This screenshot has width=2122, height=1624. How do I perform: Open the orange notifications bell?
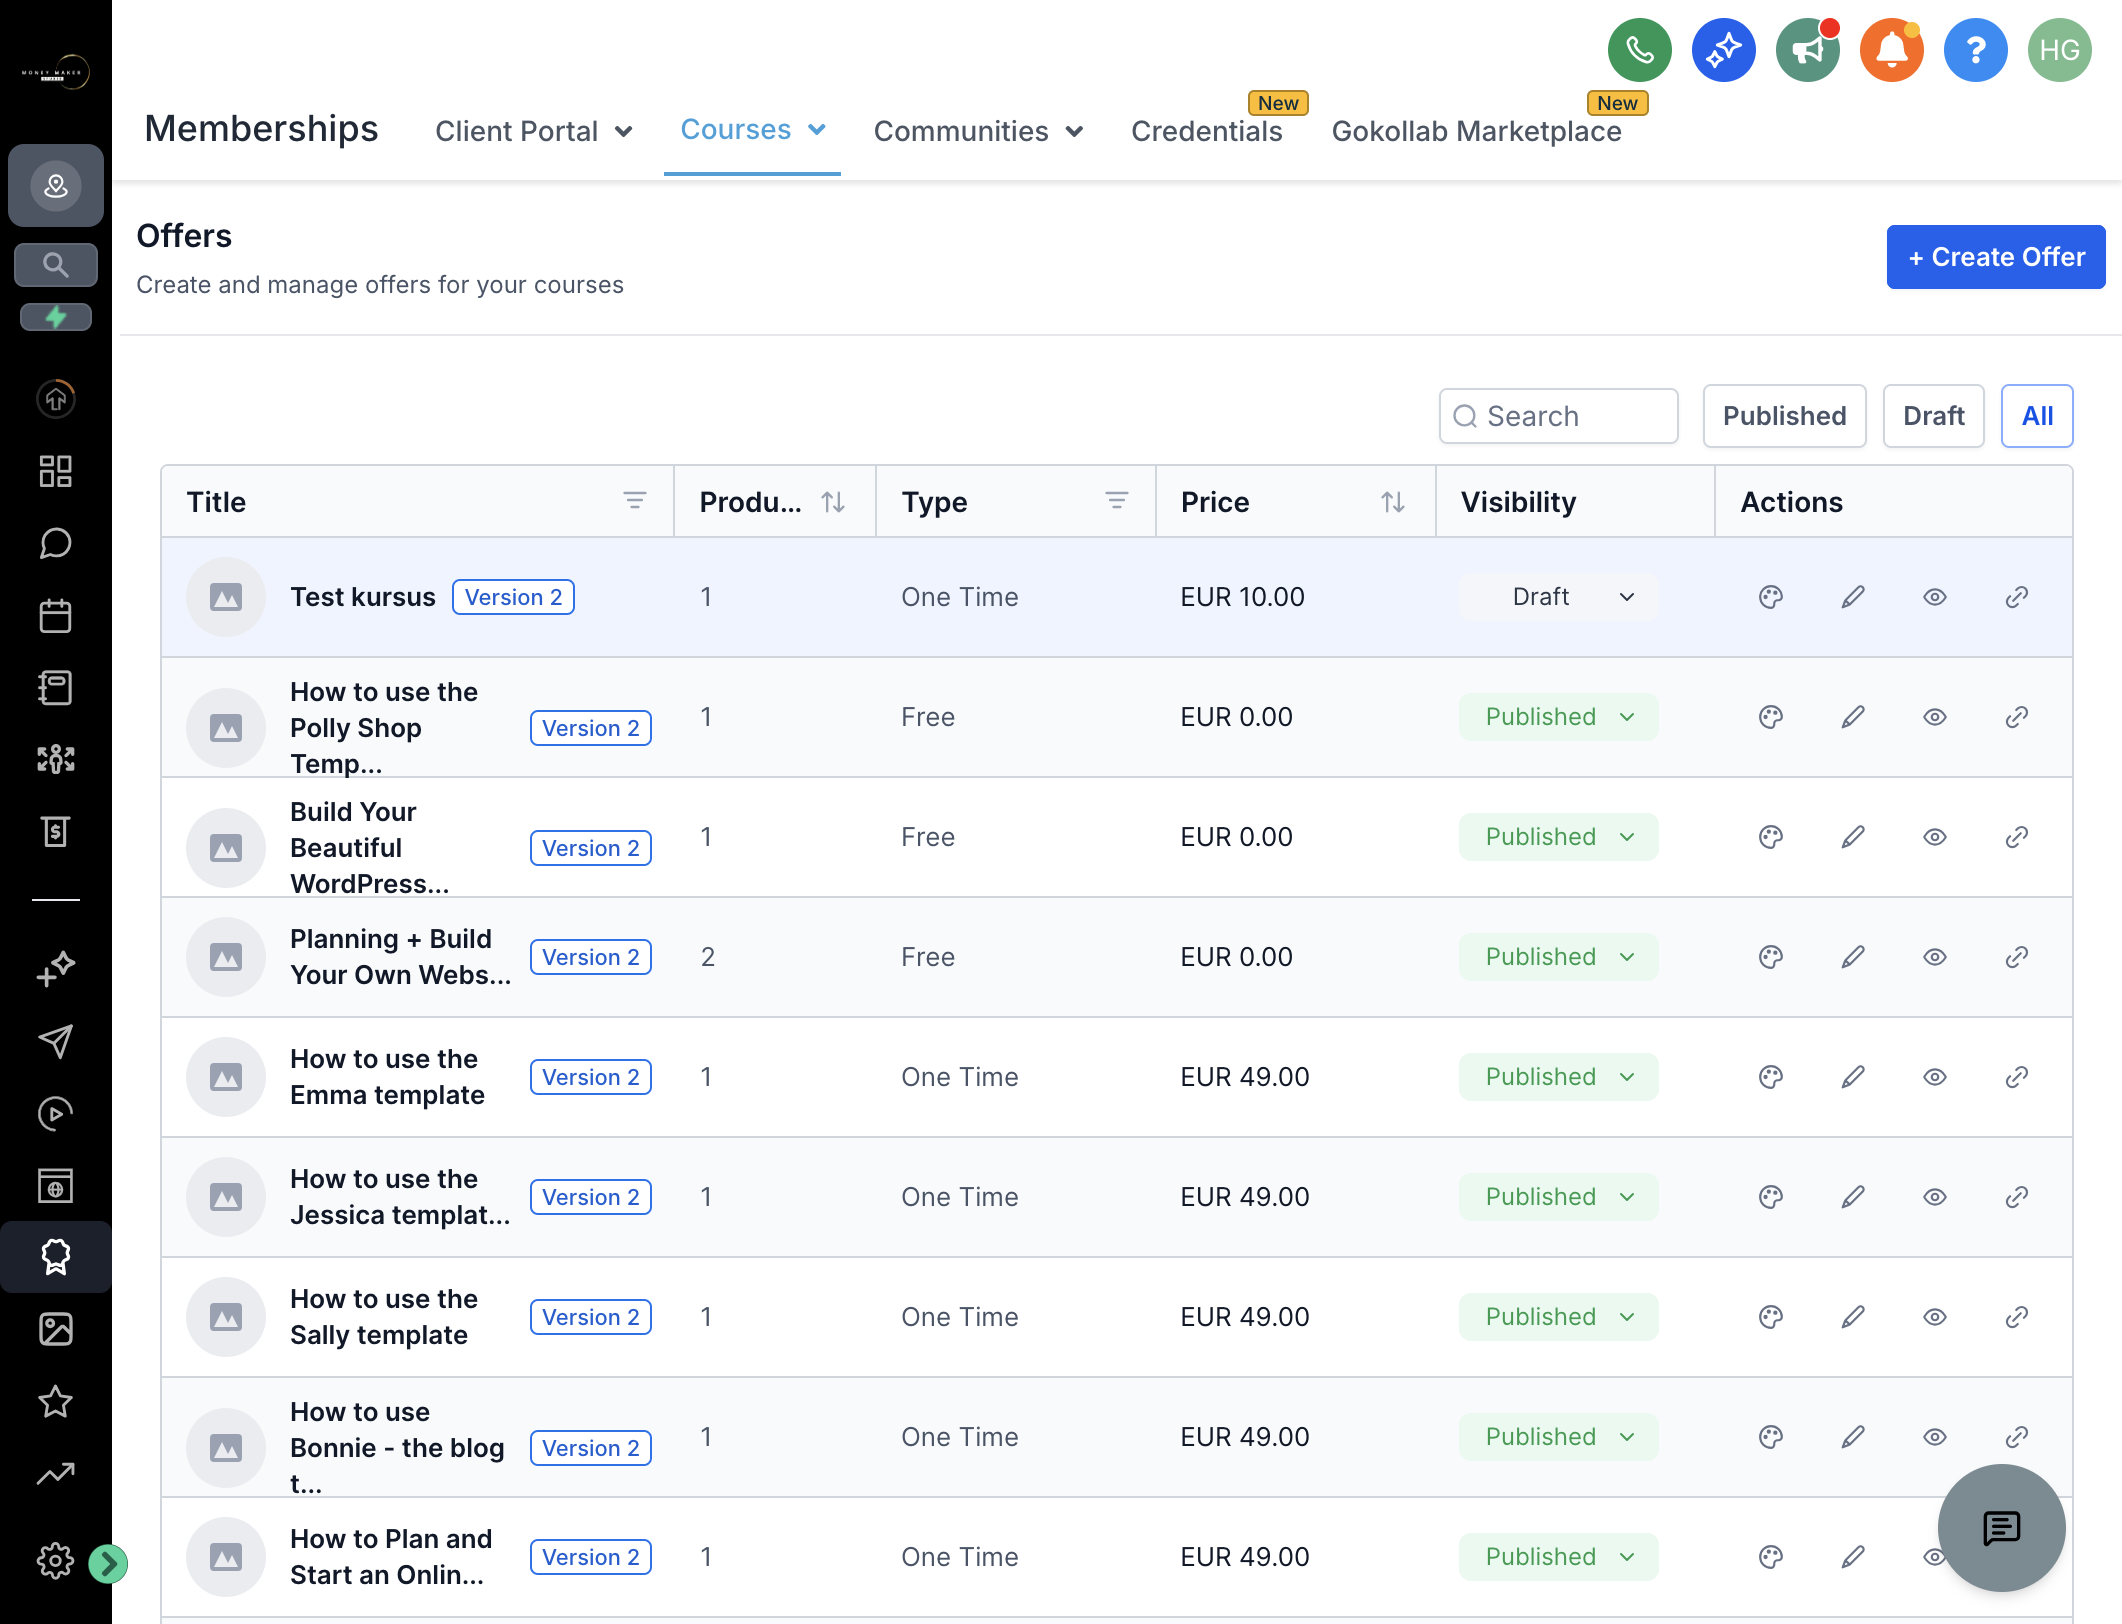(x=1891, y=50)
